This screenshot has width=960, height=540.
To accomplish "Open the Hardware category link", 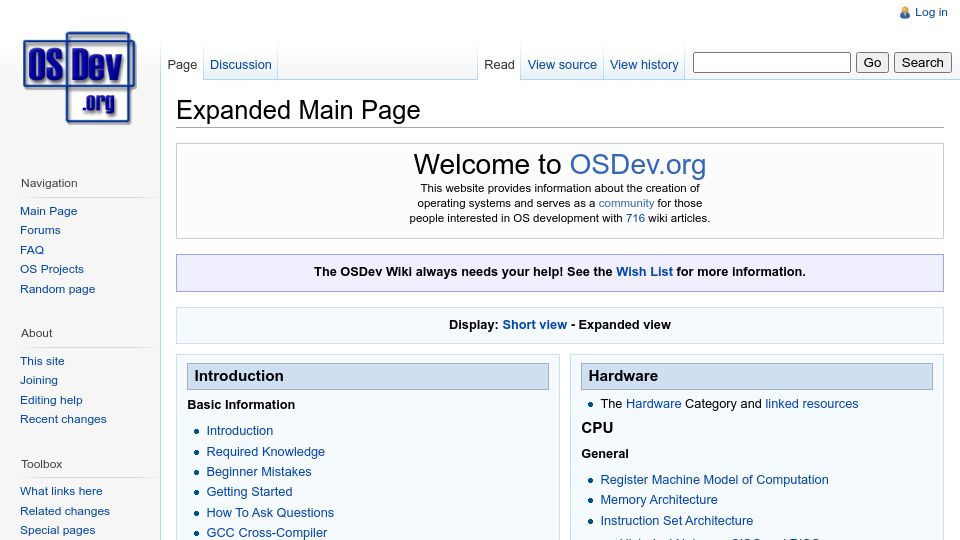I will tap(653, 404).
